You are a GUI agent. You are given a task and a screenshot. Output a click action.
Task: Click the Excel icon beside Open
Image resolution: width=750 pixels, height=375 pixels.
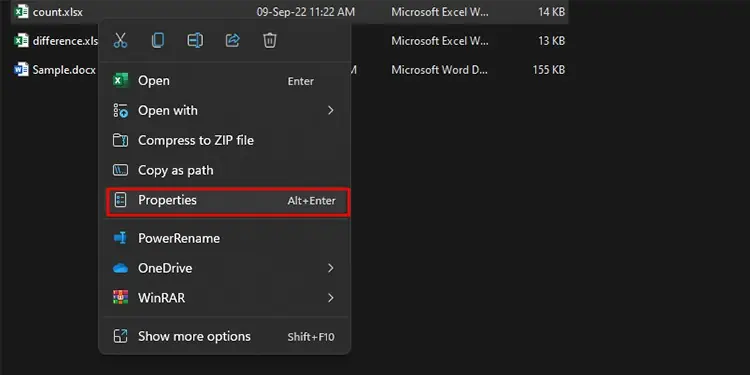point(121,80)
